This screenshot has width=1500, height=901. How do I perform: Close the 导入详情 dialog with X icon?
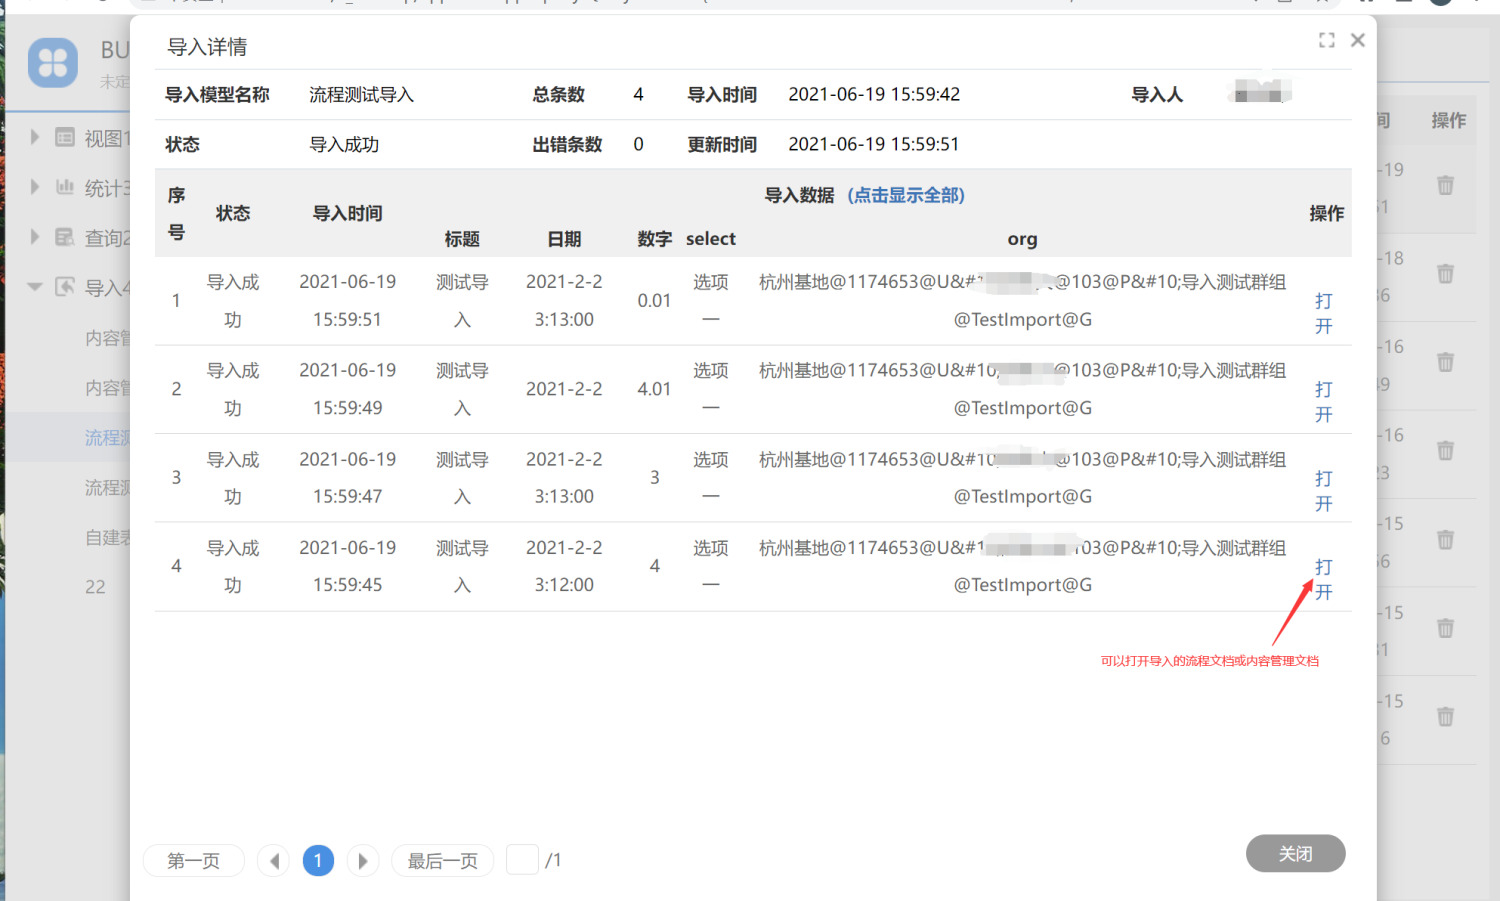[x=1357, y=40]
